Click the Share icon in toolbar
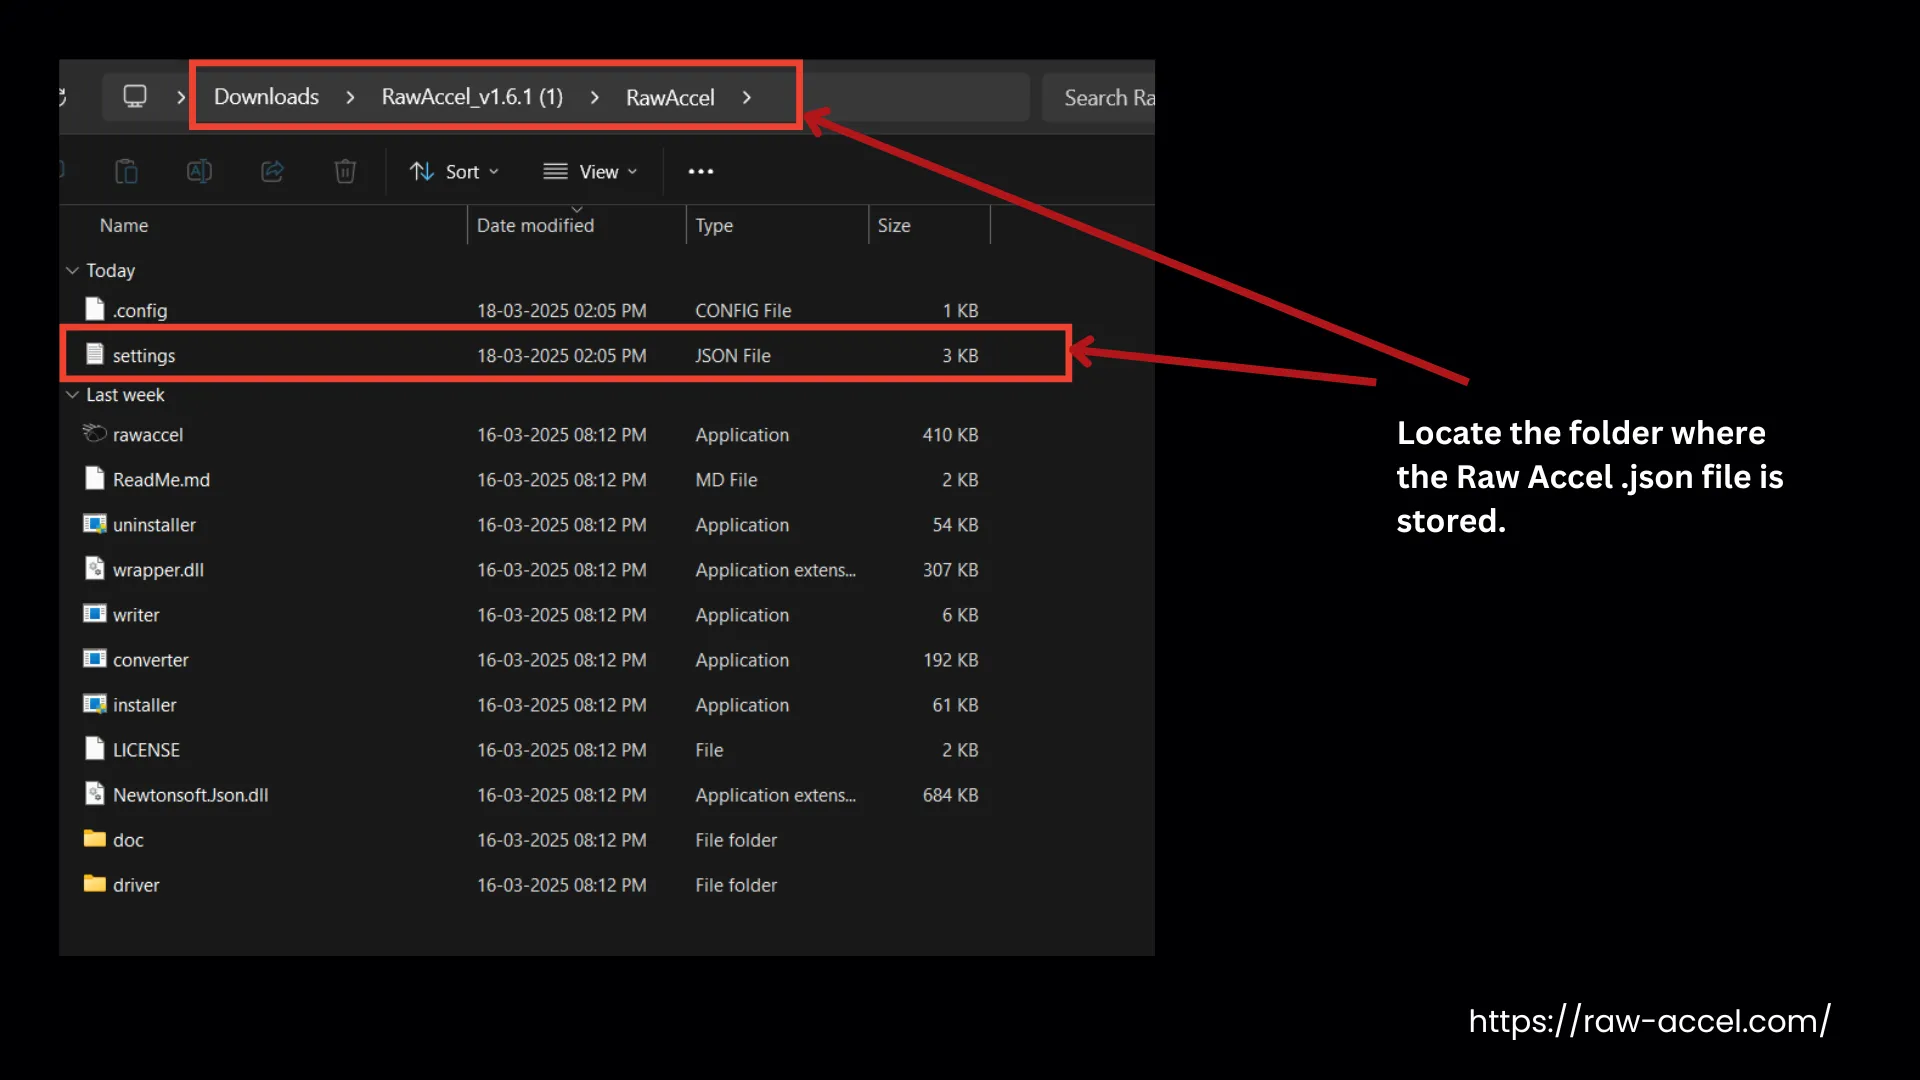Screen dimensions: 1920x1080 click(272, 172)
